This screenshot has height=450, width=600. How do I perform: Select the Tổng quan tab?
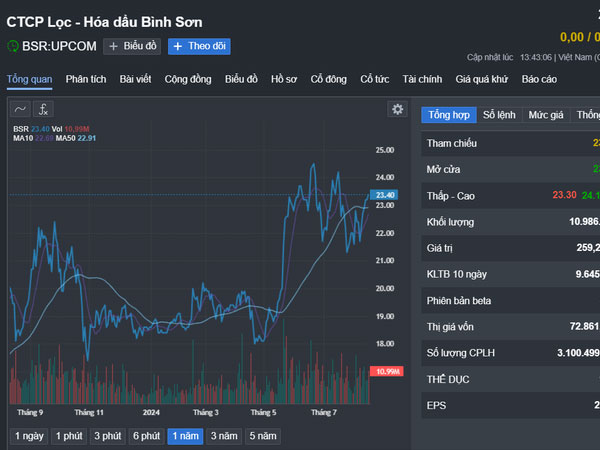tap(29, 79)
